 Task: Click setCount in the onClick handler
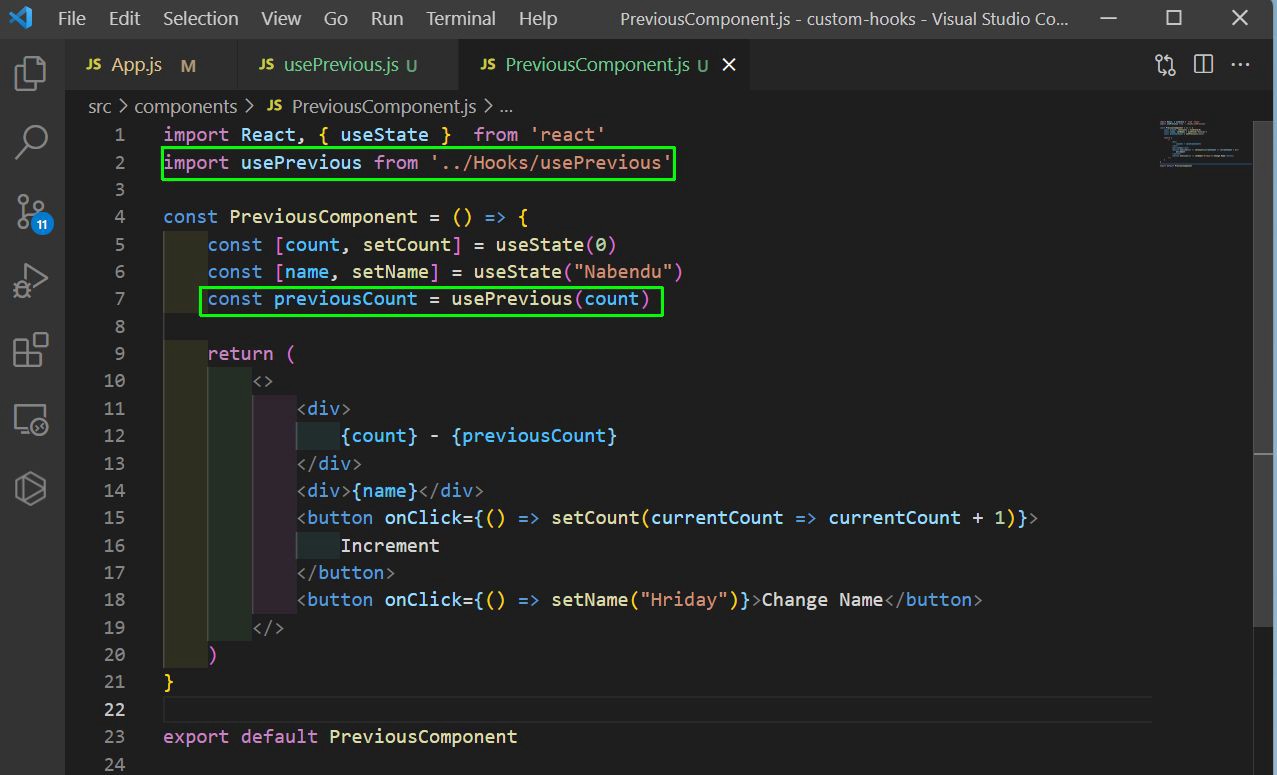[x=595, y=518]
